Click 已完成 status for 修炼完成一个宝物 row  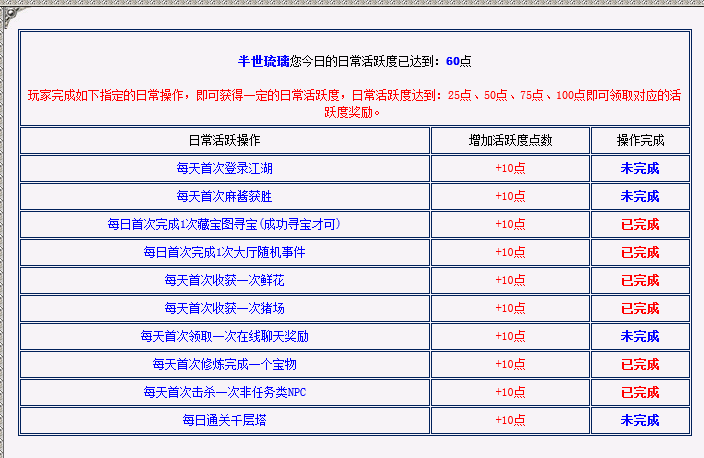[640, 364]
